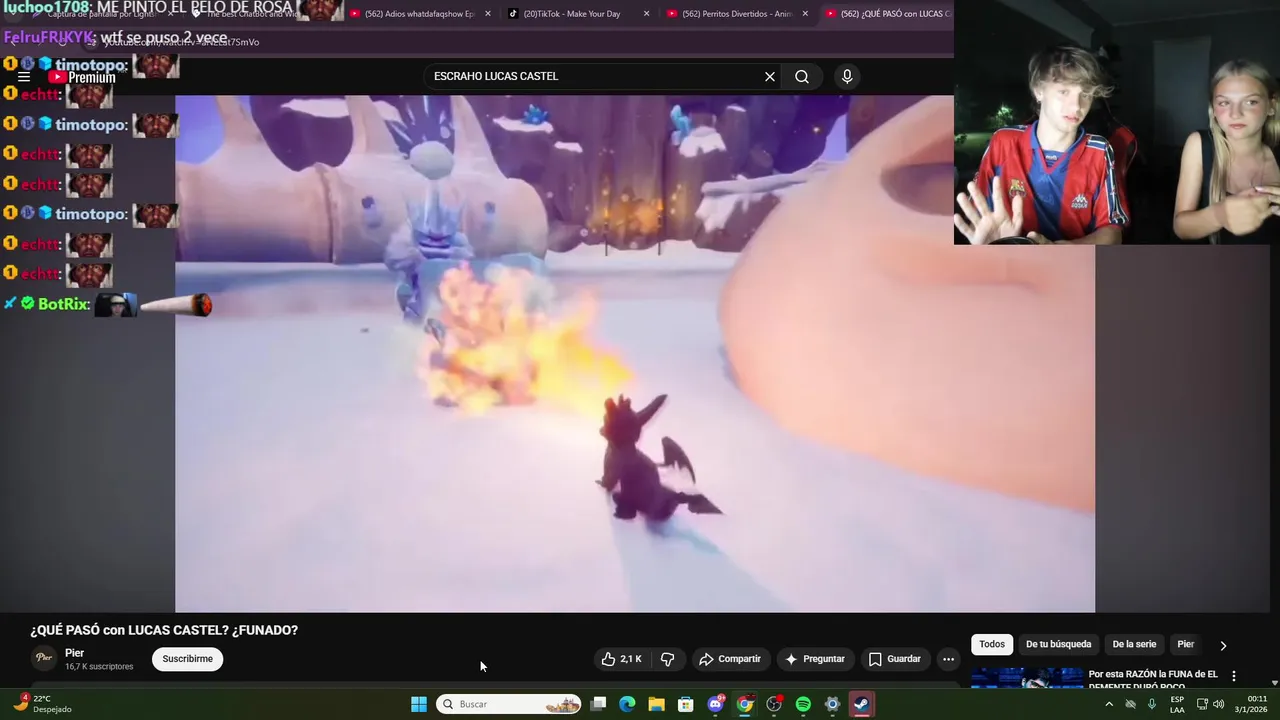The width and height of the screenshot is (1280, 720).
Task: Click the video player showing the Spyro game
Action: [x=635, y=354]
